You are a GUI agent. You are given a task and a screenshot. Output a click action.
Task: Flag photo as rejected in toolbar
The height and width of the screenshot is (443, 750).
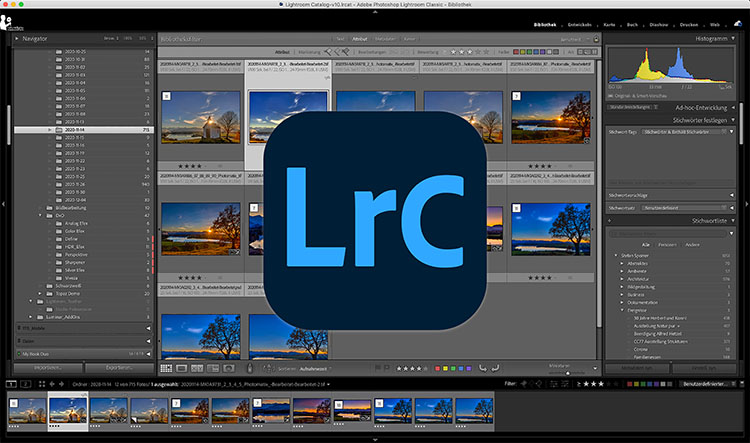[x=386, y=368]
